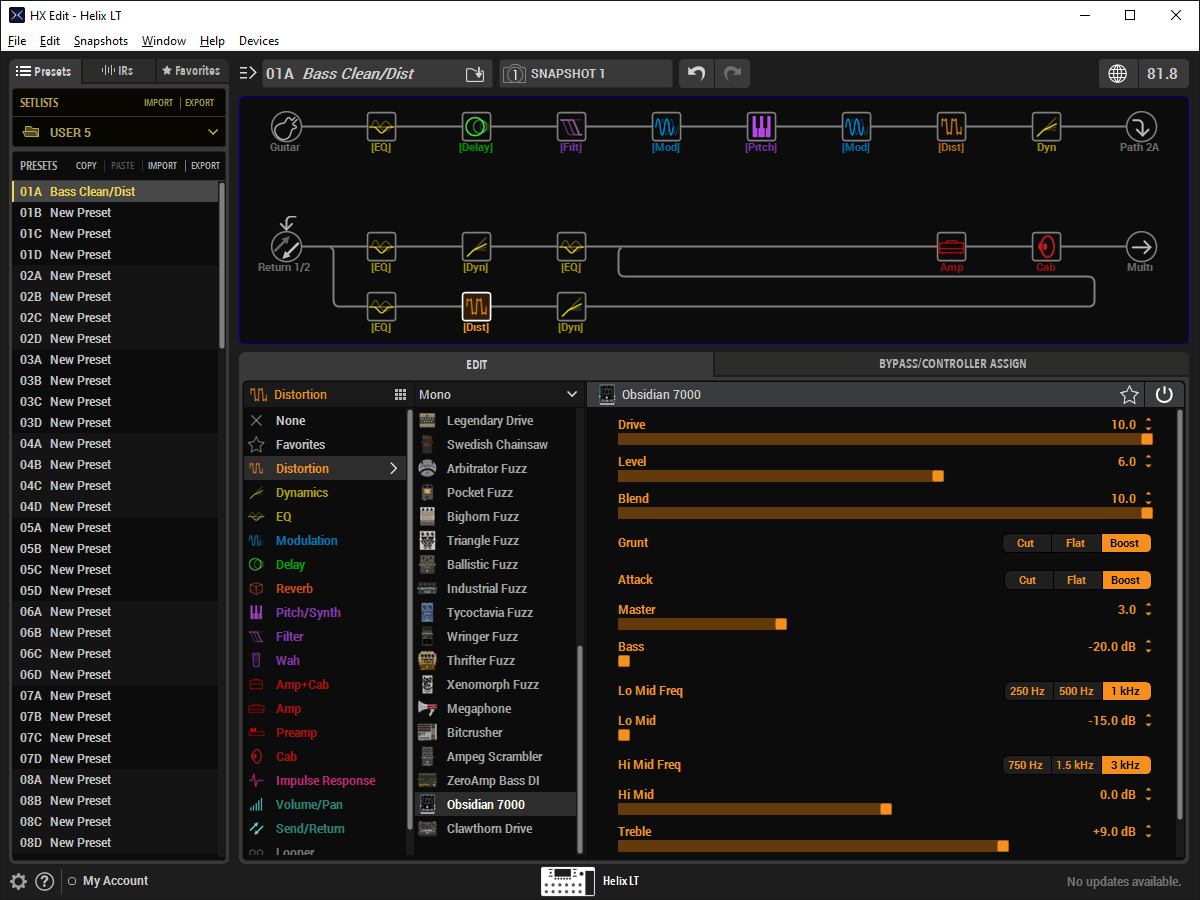The image size is (1200, 900).
Task: Open the Mono/Stereo dropdown
Action: click(x=498, y=395)
